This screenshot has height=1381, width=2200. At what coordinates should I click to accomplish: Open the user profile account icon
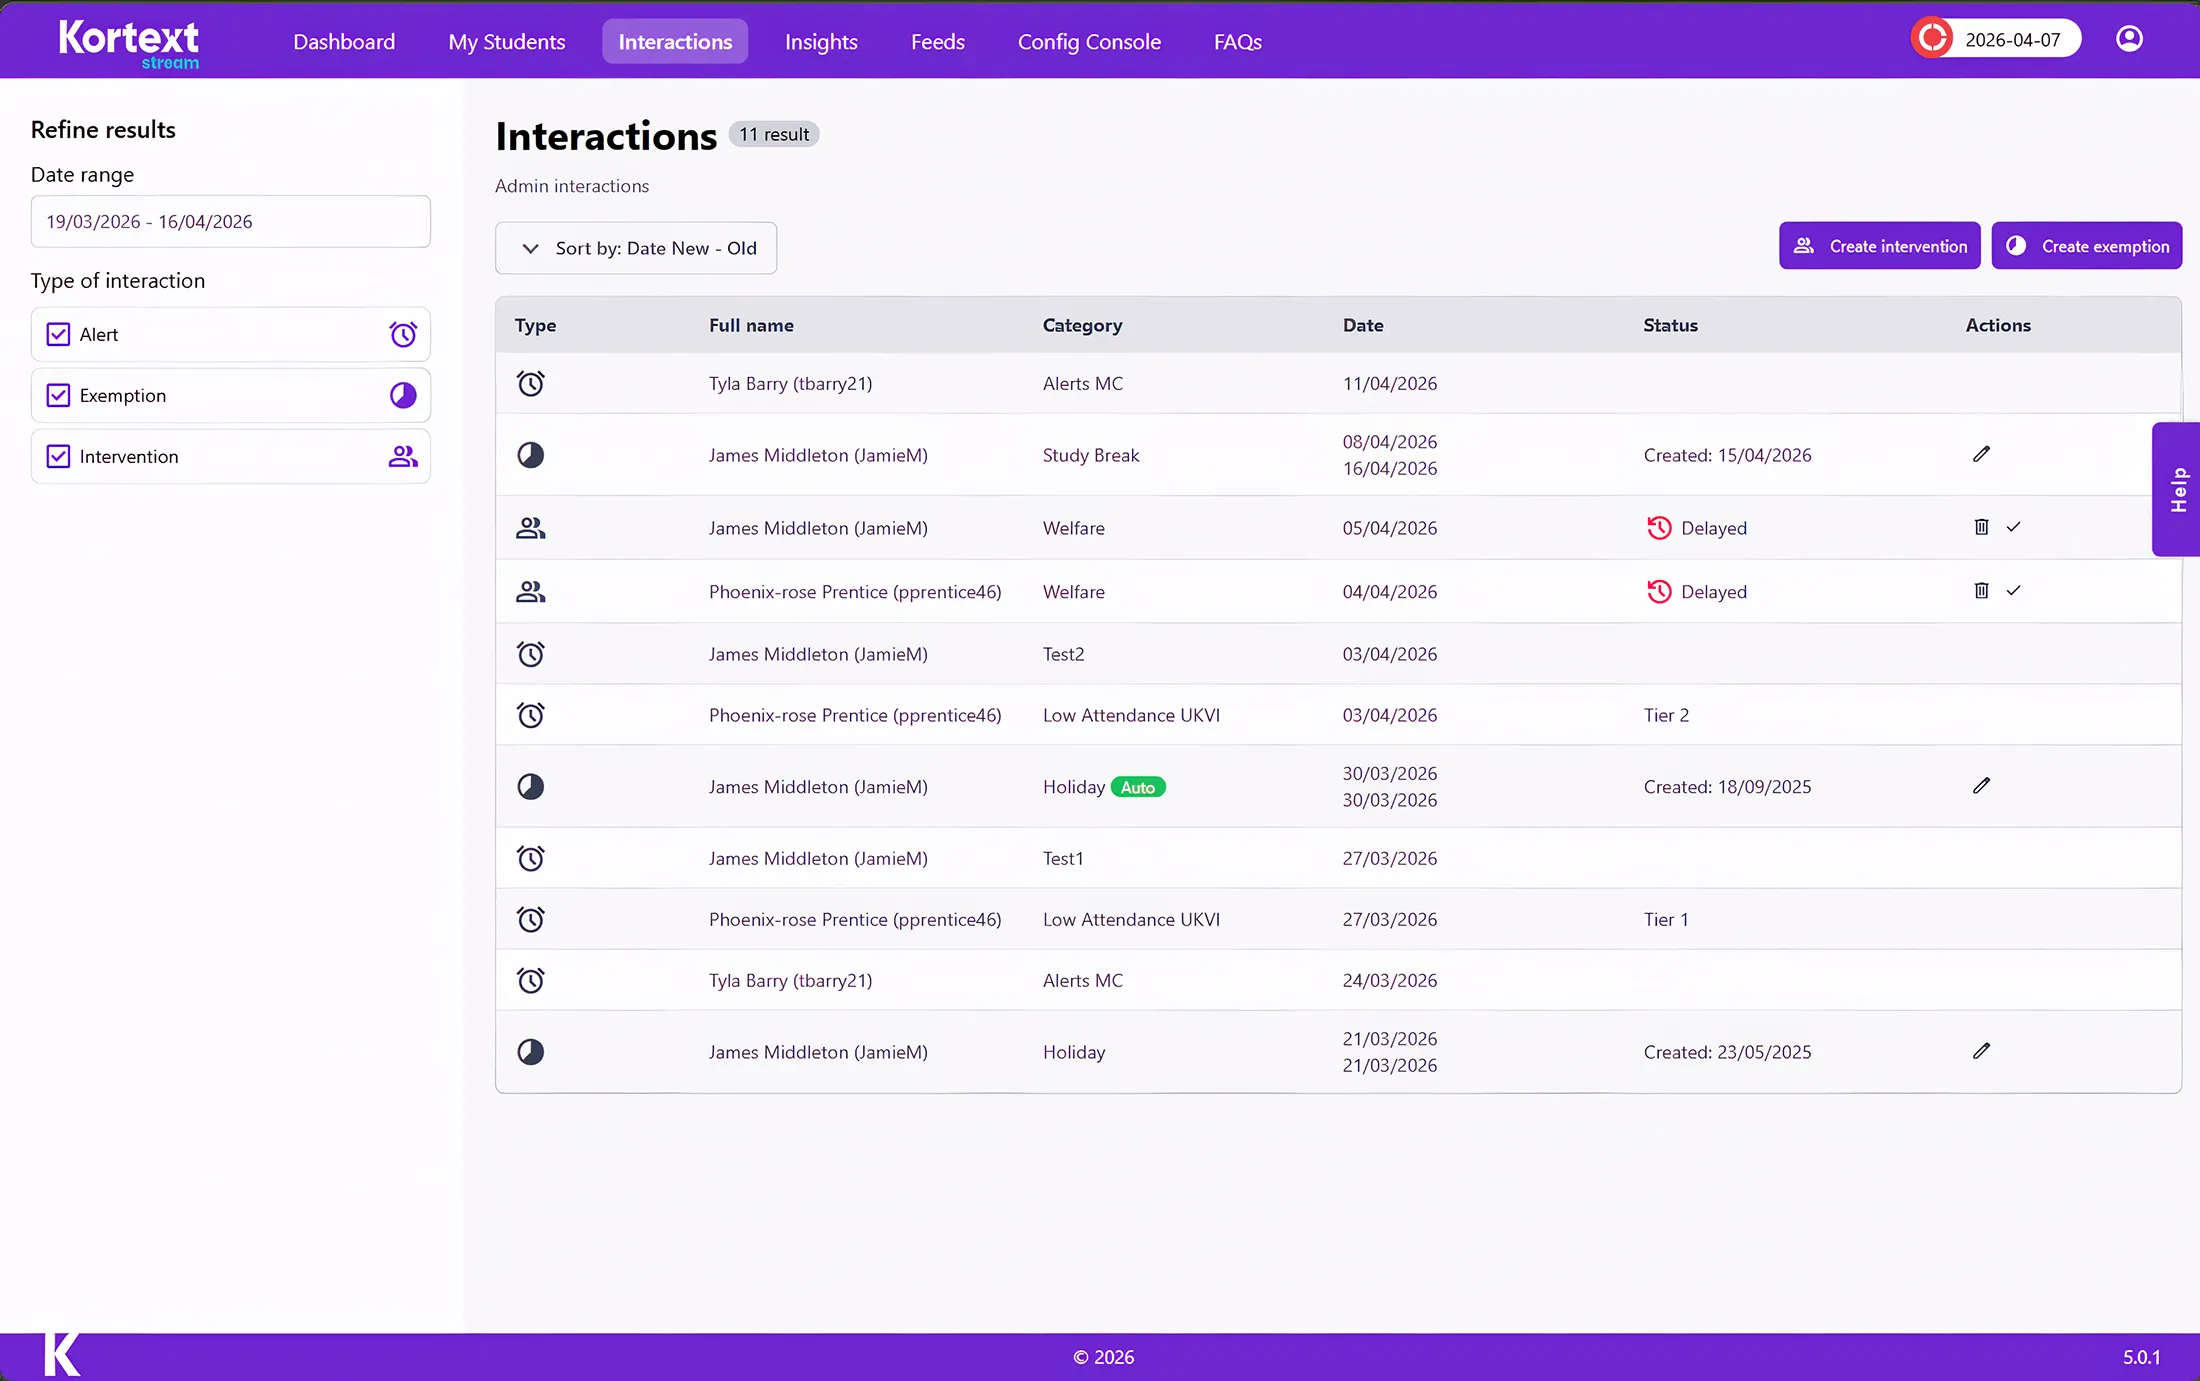2129,39
